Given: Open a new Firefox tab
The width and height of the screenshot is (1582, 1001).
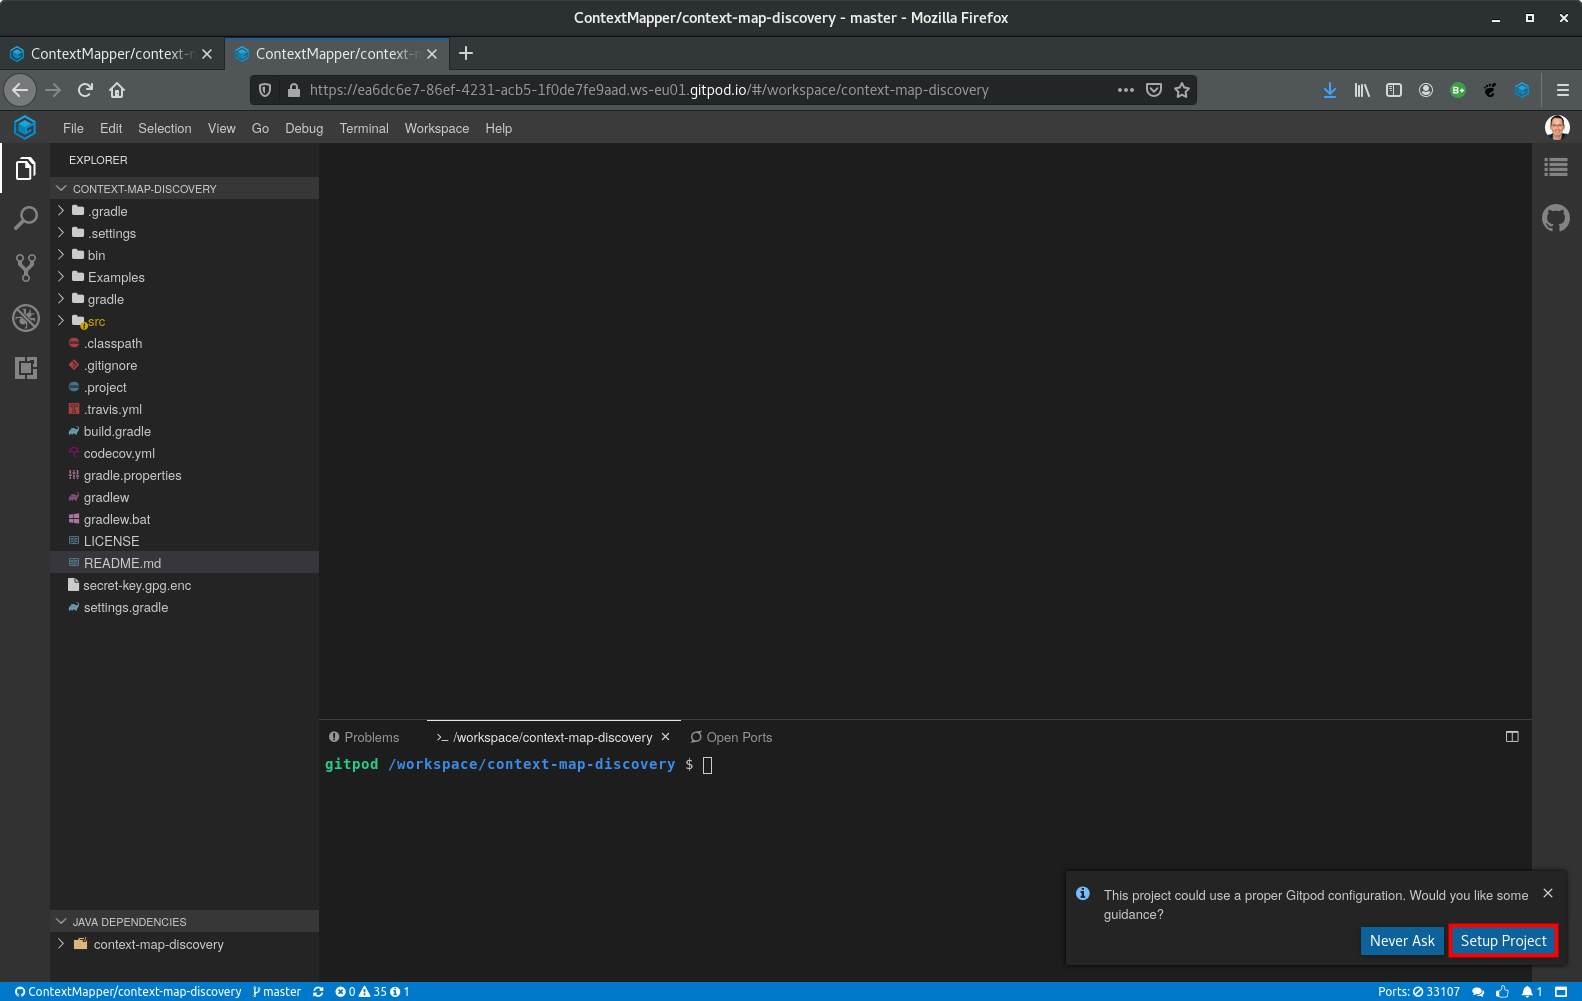Looking at the screenshot, I should [466, 53].
